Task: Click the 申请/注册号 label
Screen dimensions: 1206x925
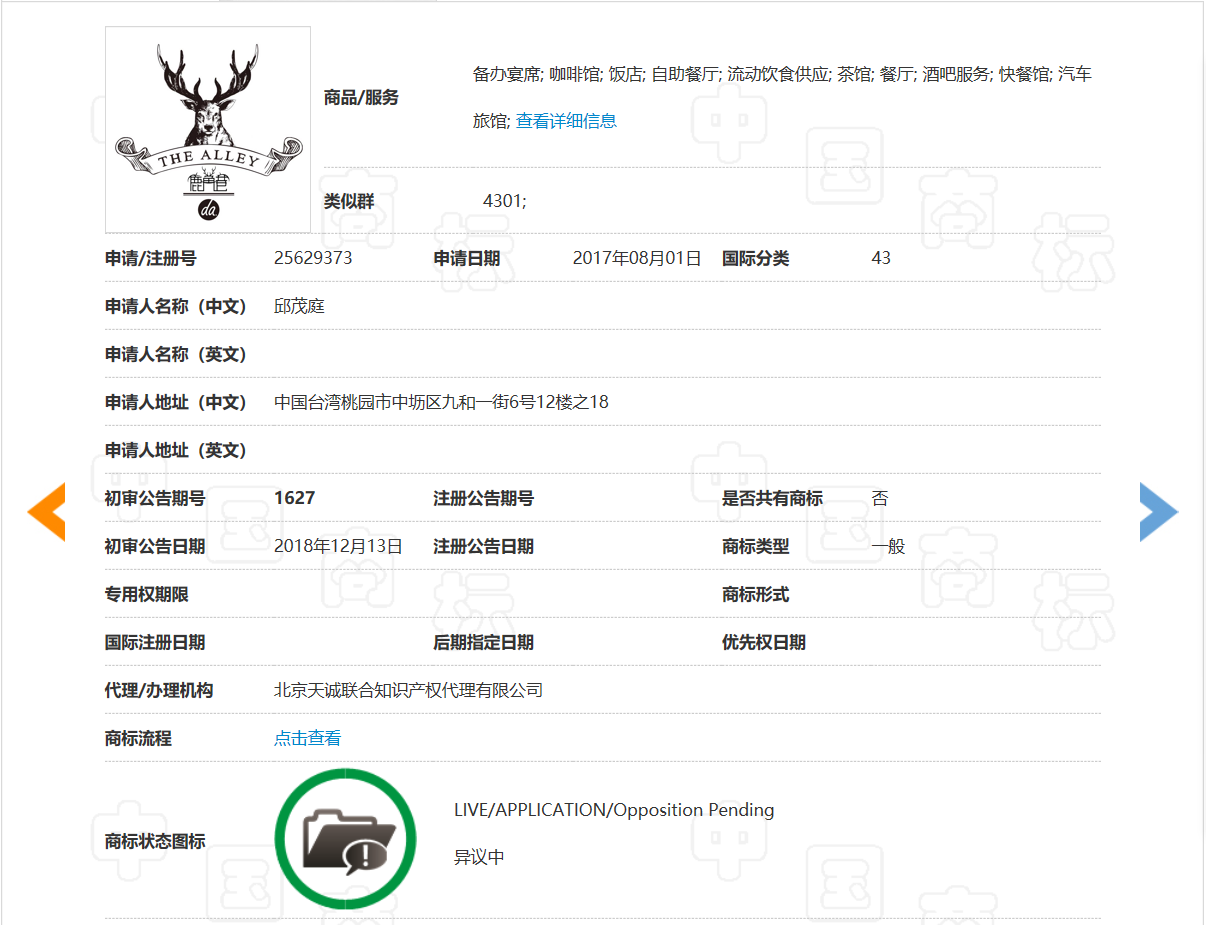Action: [151, 258]
